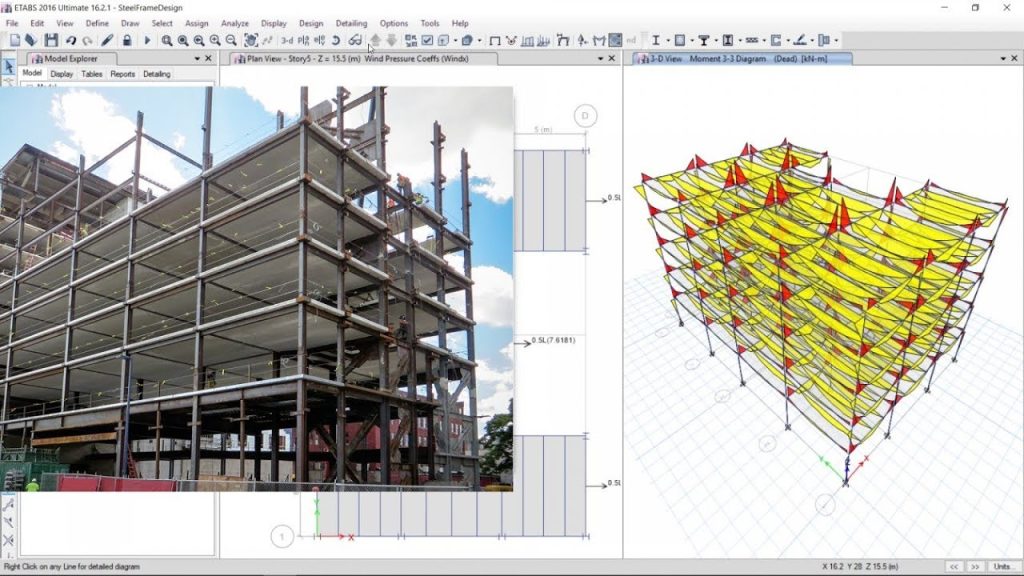1024x576 pixels.
Task: Open the I-section frame properties dropdown arrow
Action: (x=668, y=38)
